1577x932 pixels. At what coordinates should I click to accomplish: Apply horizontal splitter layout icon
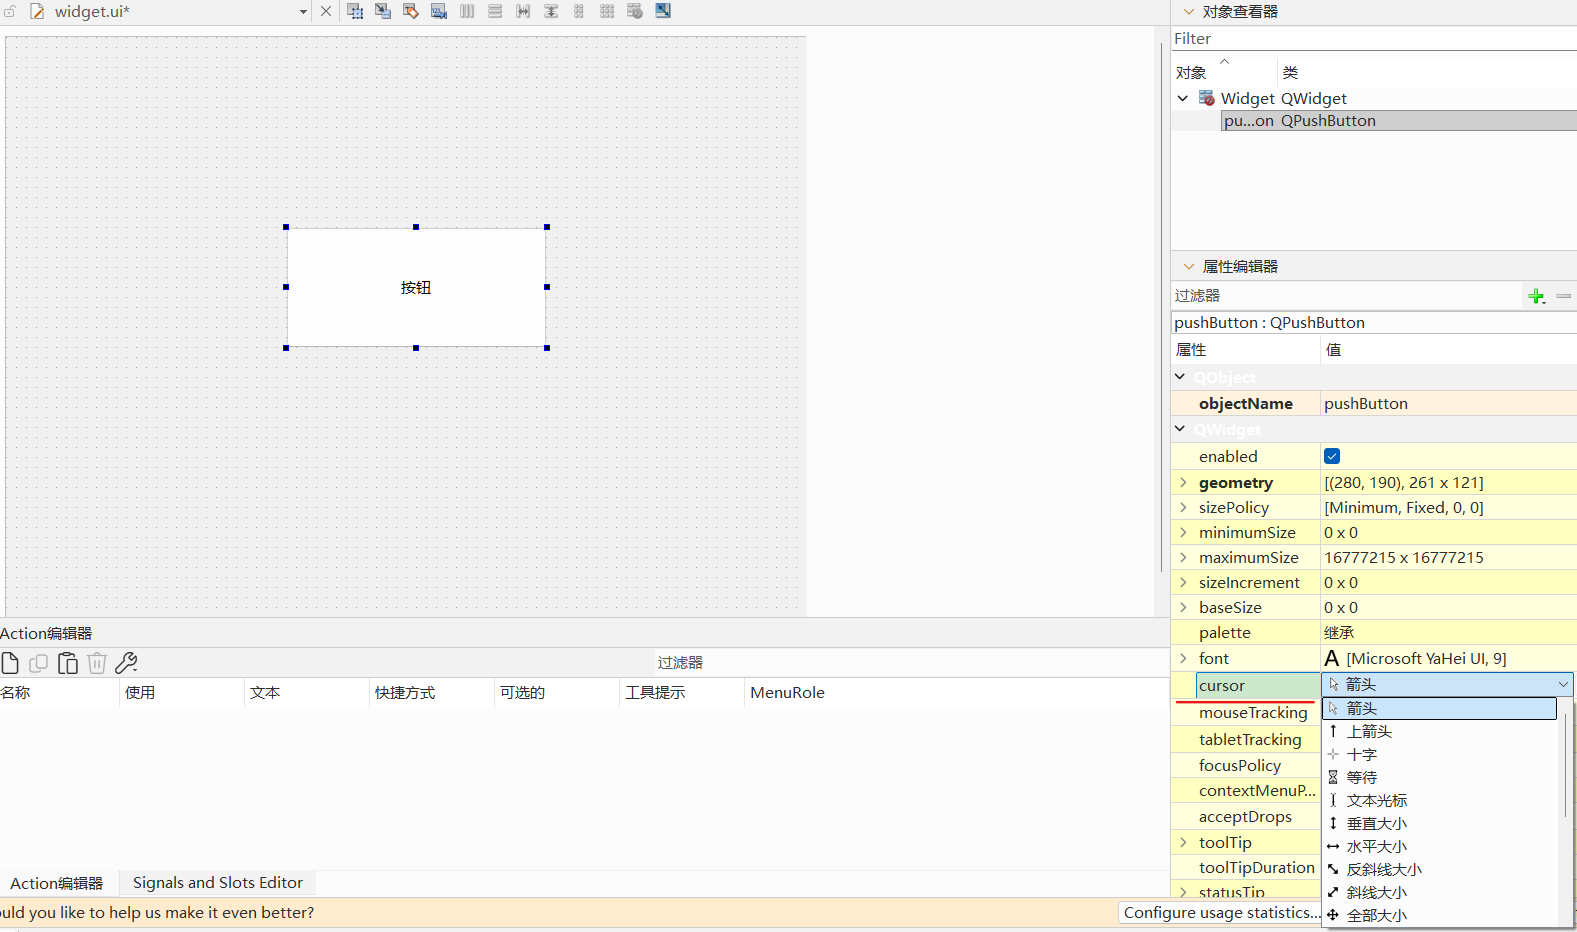click(x=523, y=11)
